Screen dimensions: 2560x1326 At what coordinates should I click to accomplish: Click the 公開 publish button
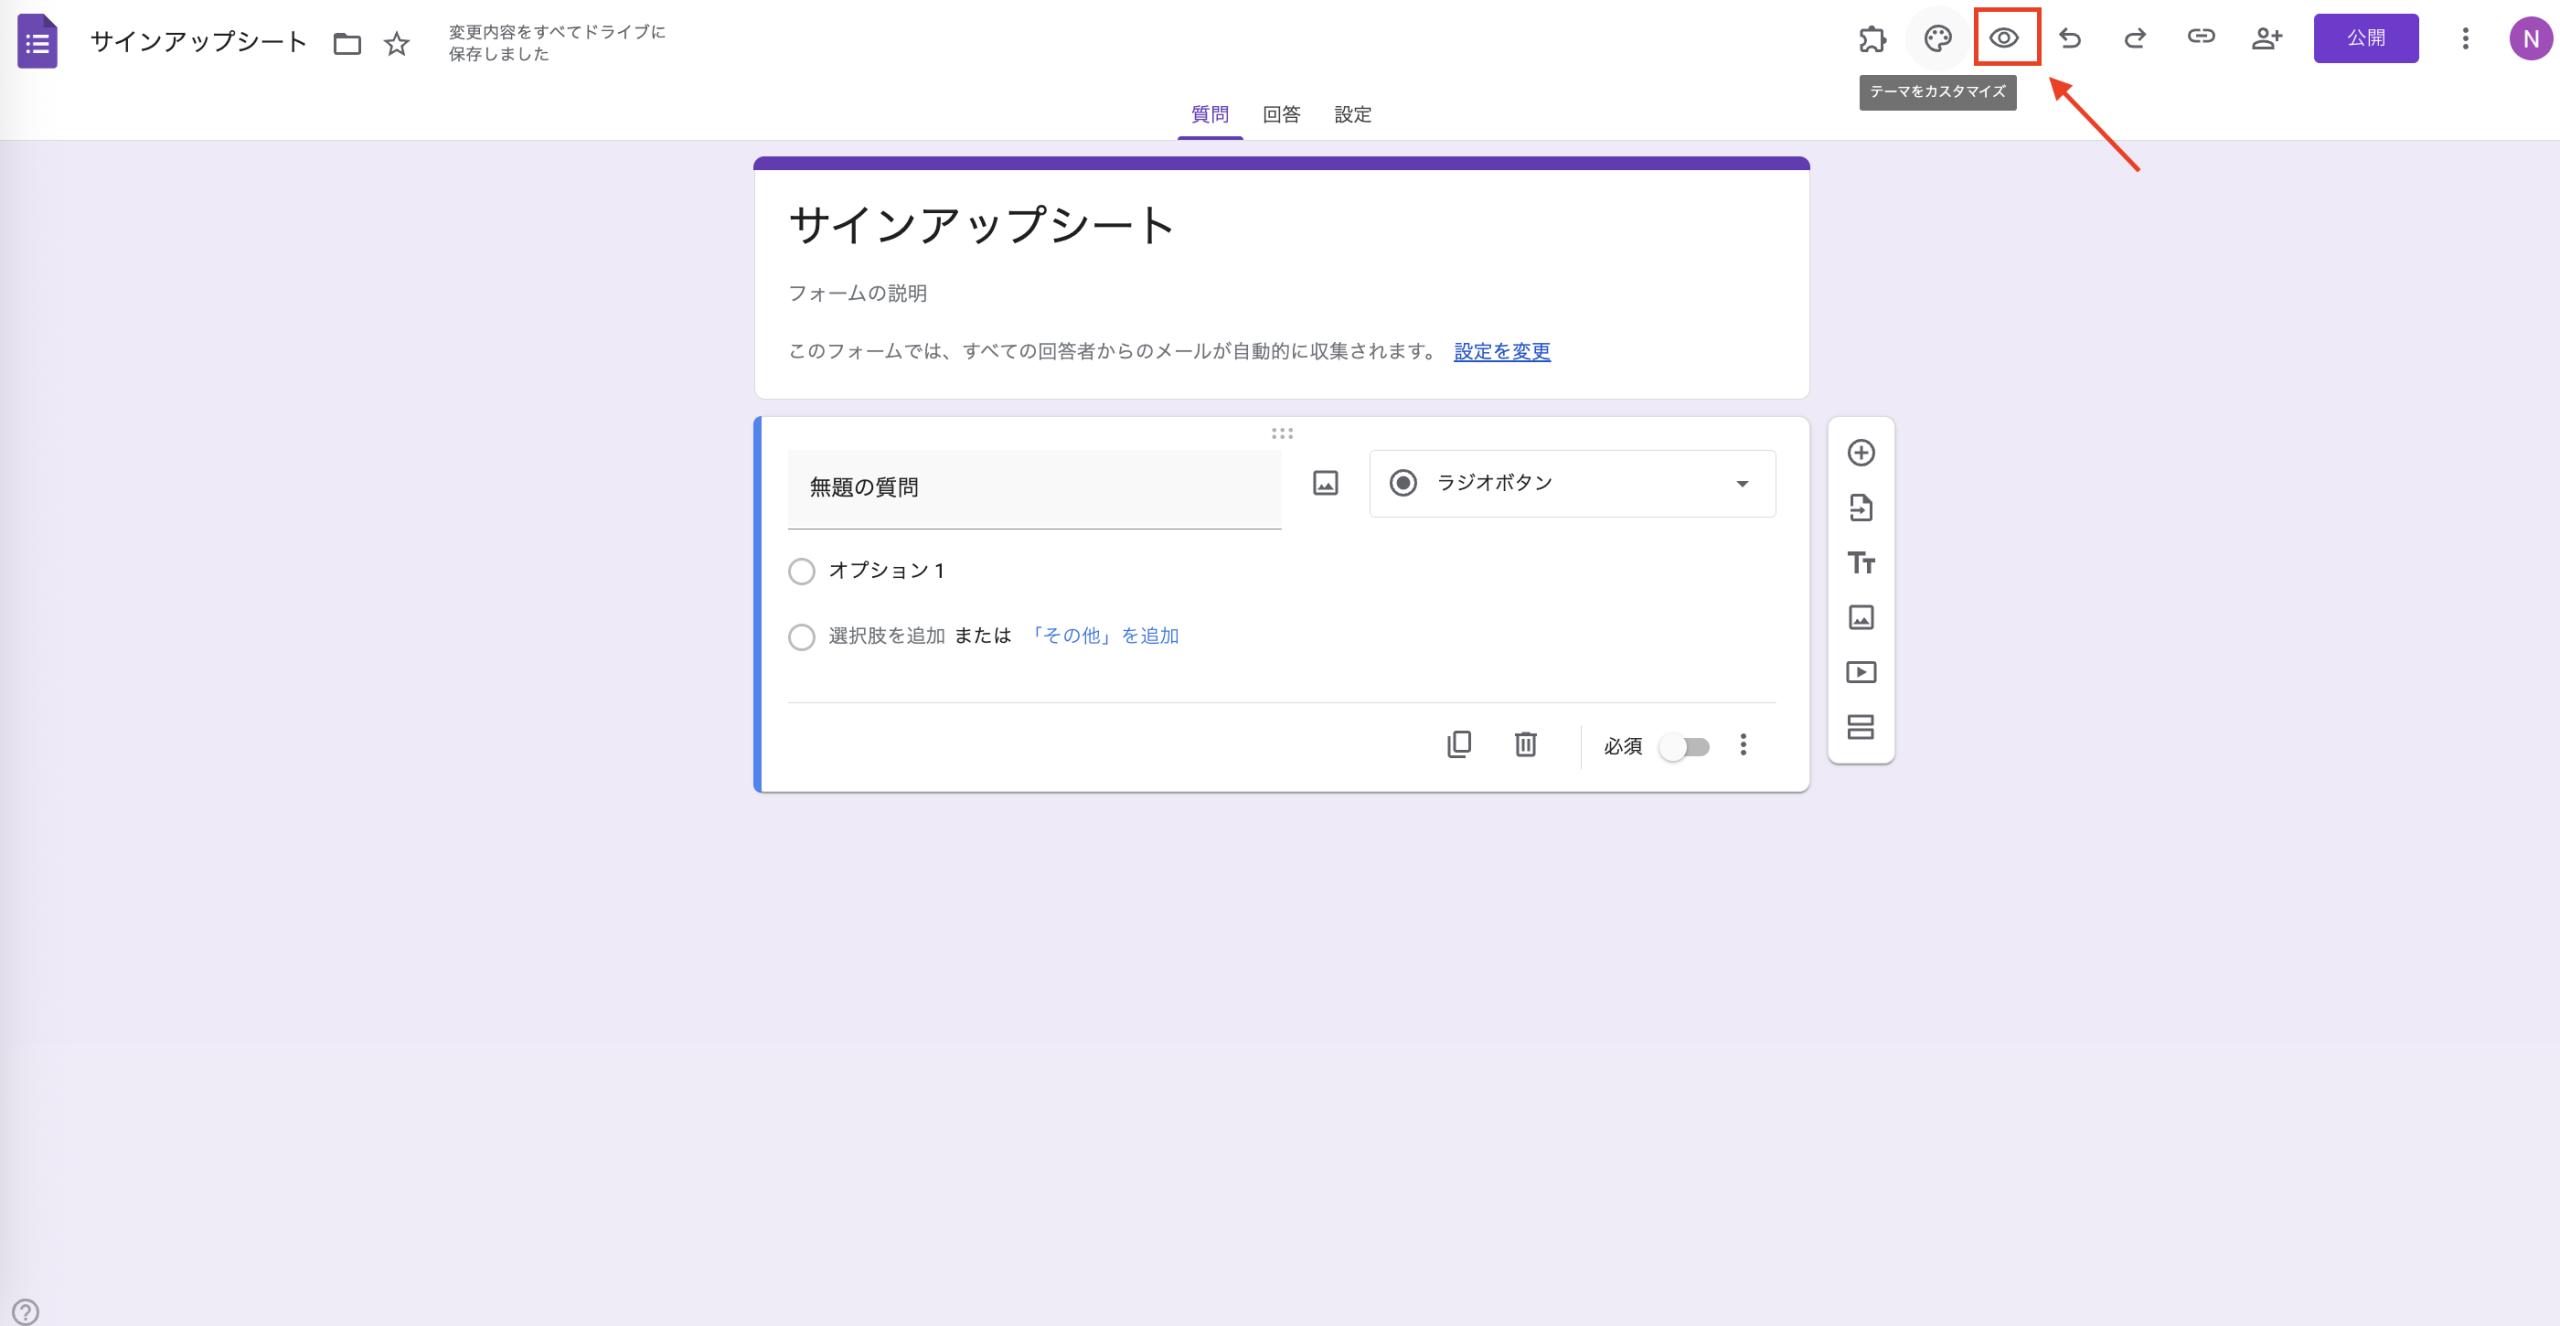(2365, 38)
